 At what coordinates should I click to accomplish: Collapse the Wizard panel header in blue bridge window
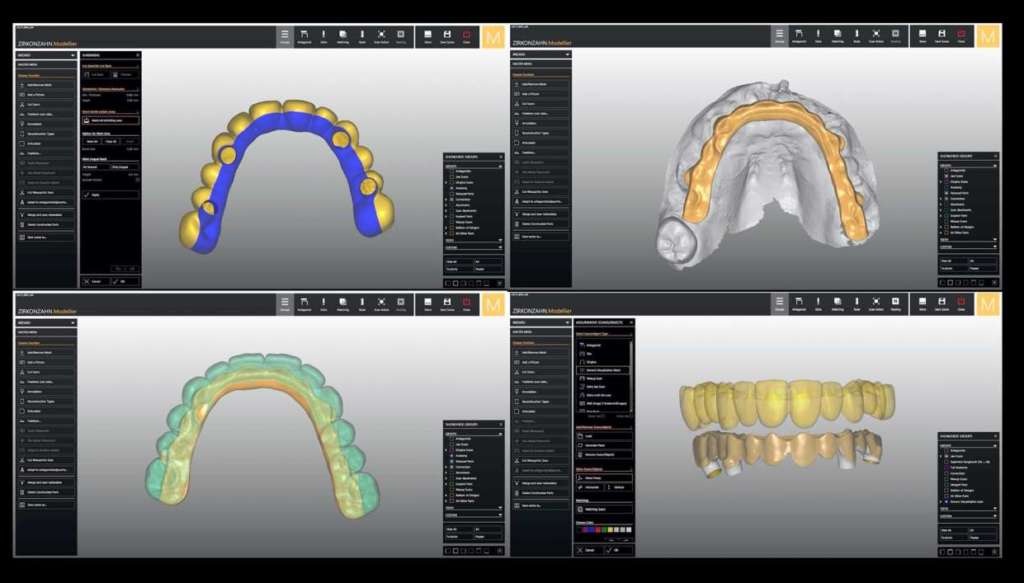(74, 55)
